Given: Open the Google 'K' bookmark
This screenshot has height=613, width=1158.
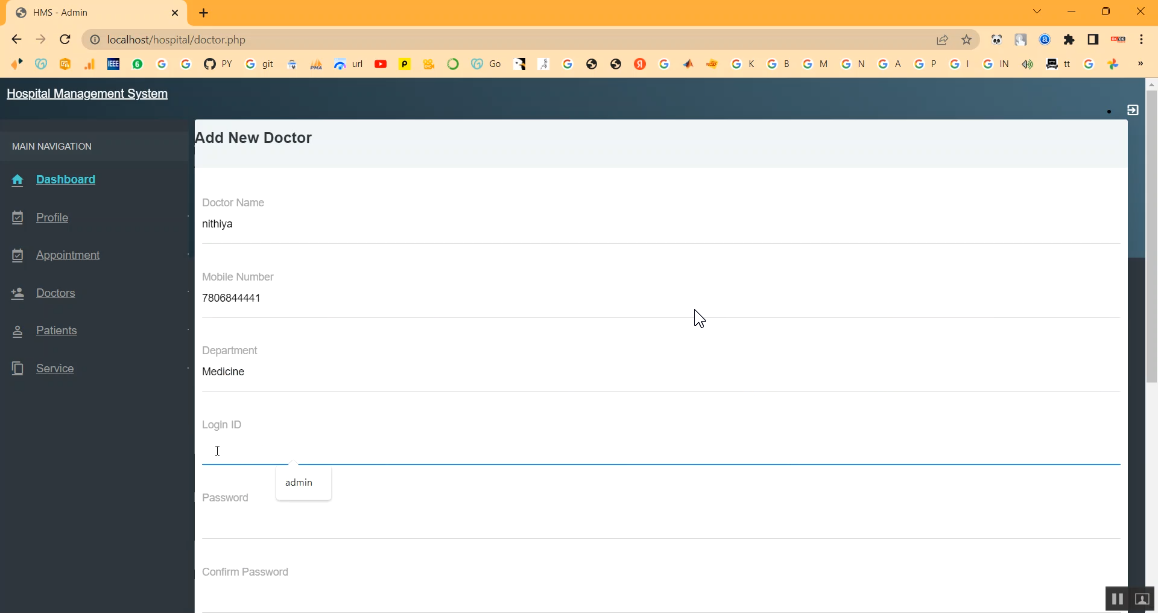Looking at the screenshot, I should pos(743,64).
